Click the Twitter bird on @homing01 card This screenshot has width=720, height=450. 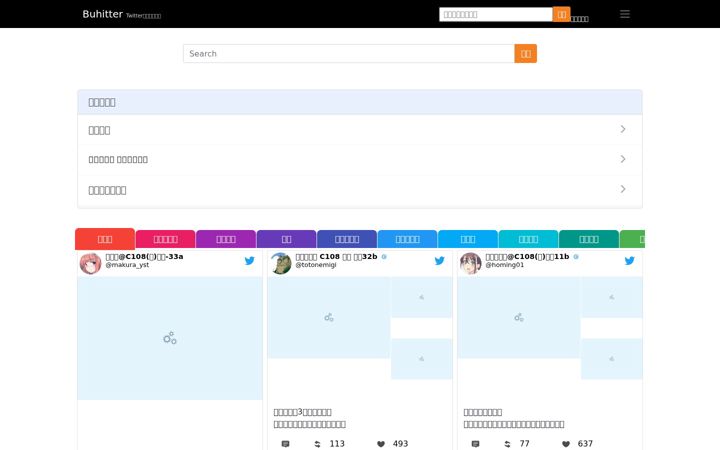pyautogui.click(x=630, y=261)
